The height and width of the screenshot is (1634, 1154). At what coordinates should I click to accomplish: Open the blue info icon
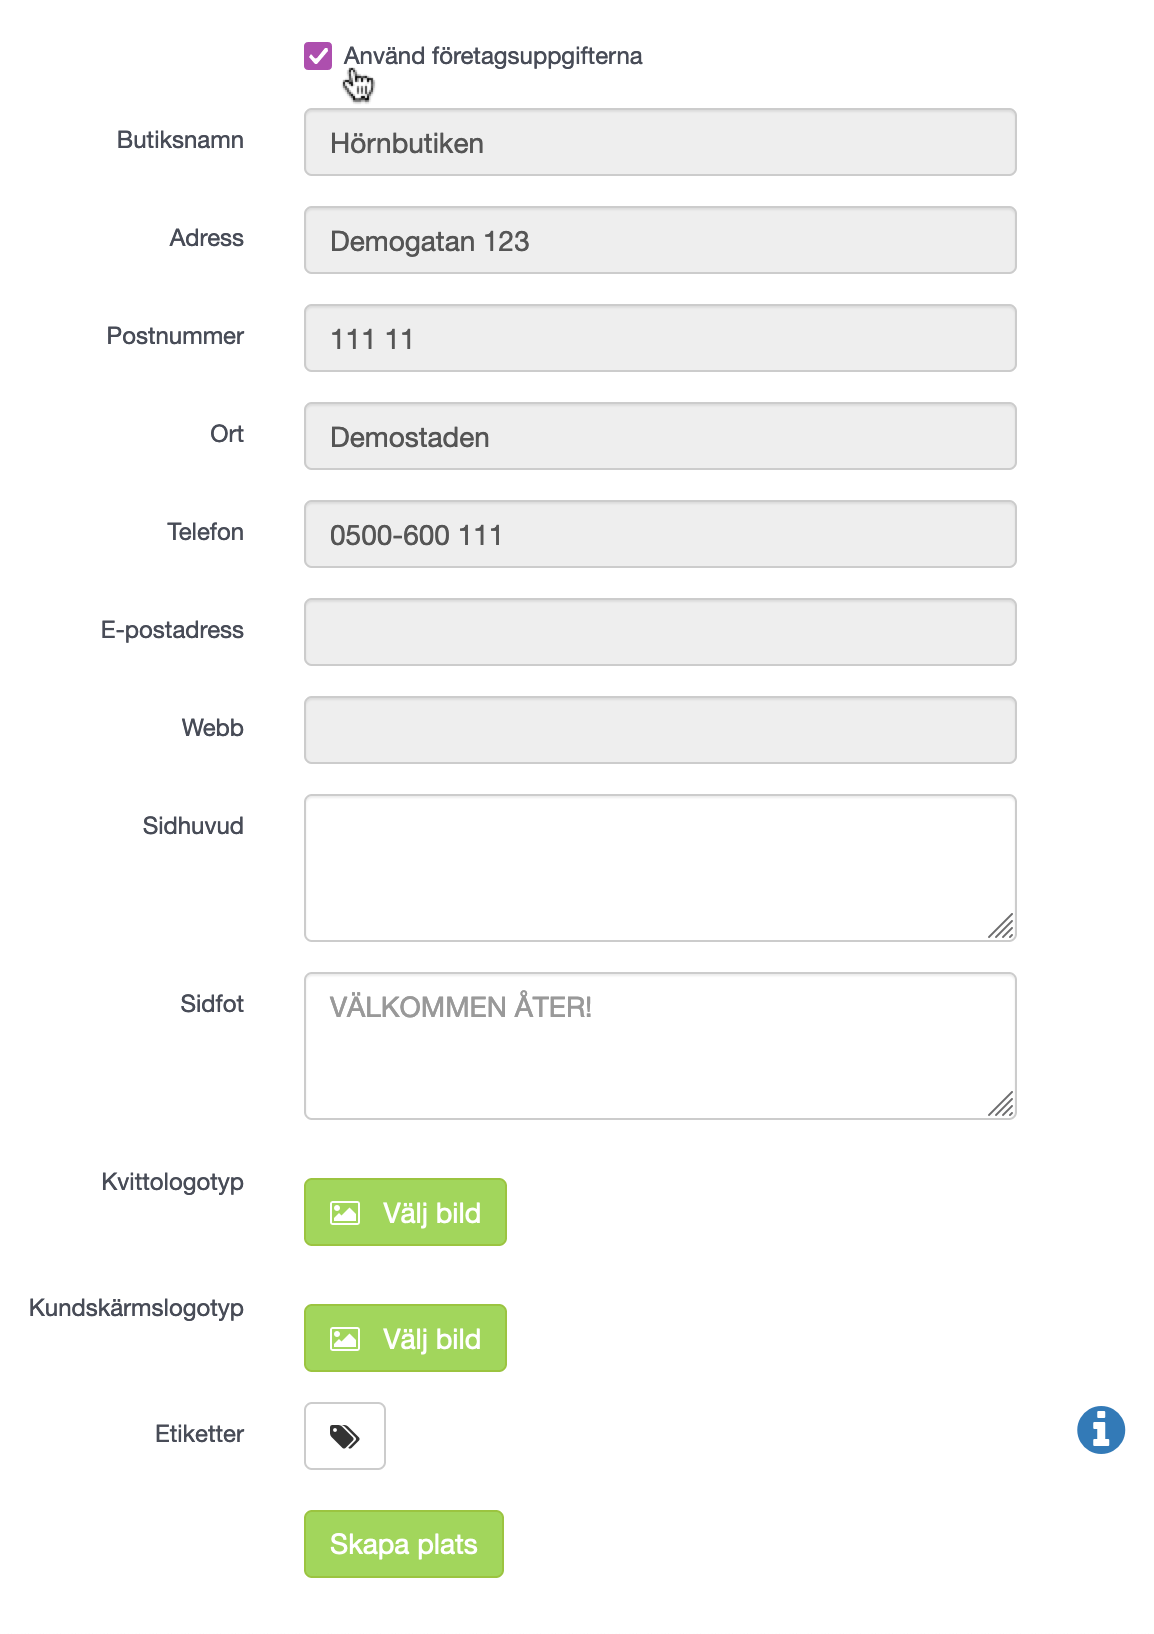[1101, 1429]
